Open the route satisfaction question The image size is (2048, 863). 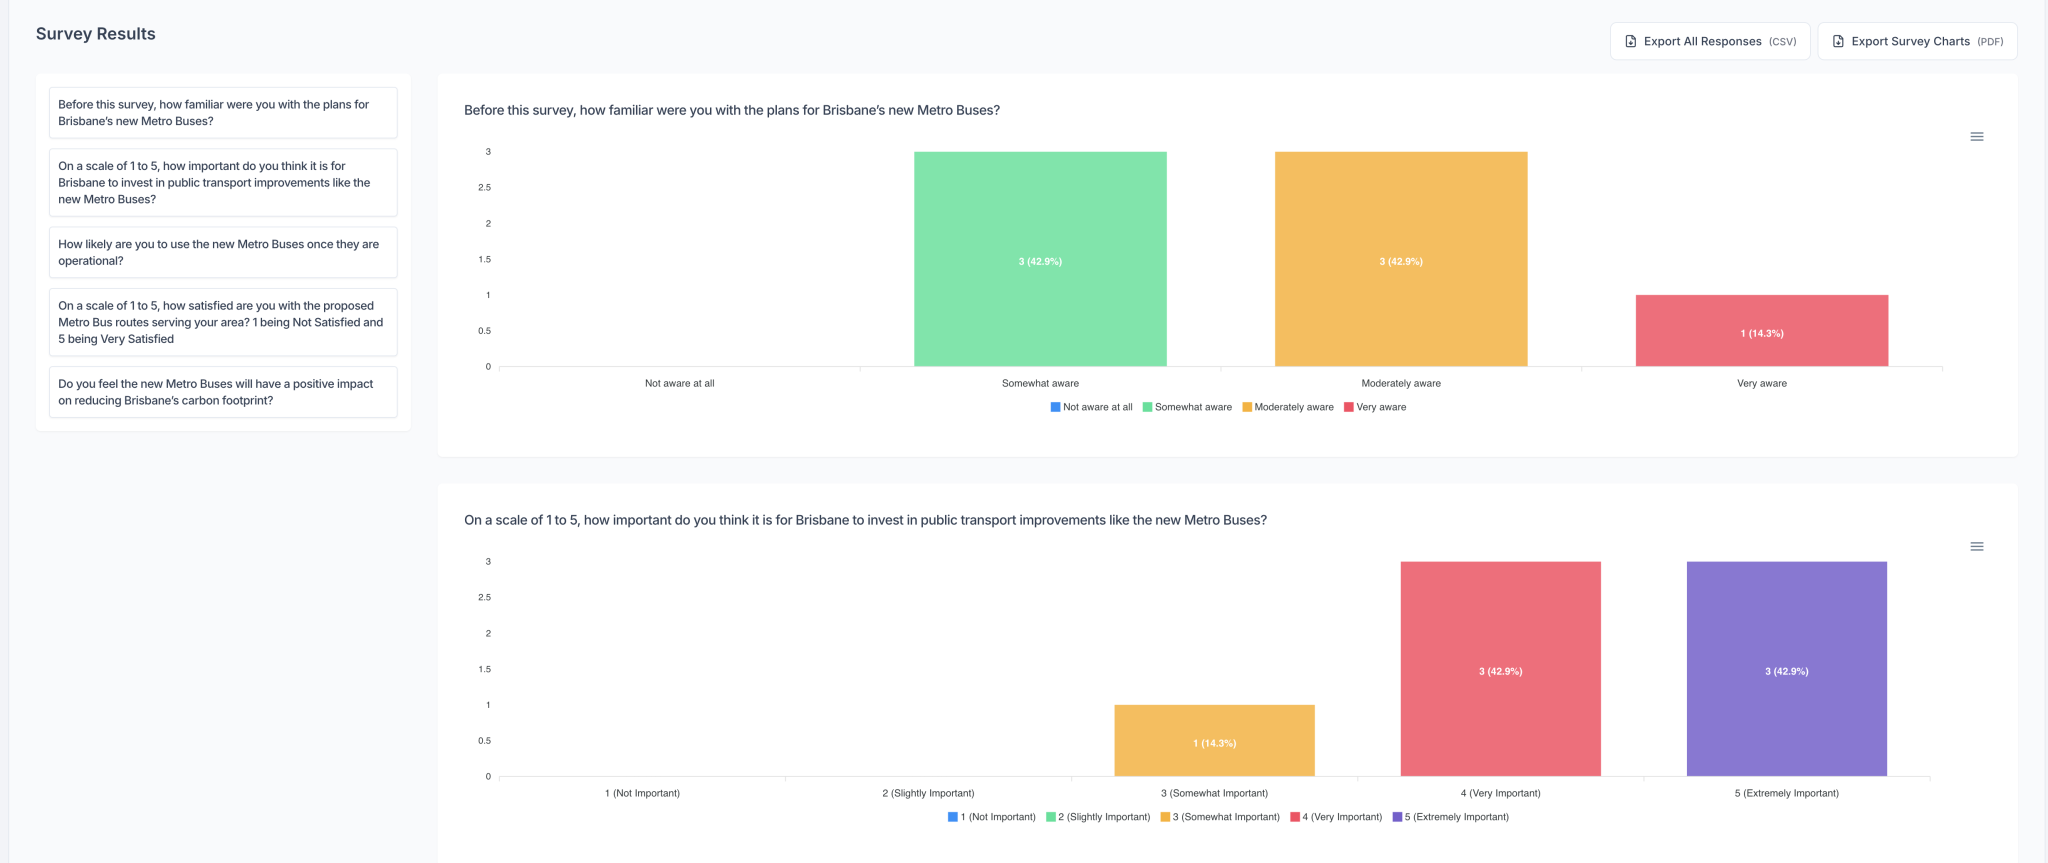(x=223, y=323)
